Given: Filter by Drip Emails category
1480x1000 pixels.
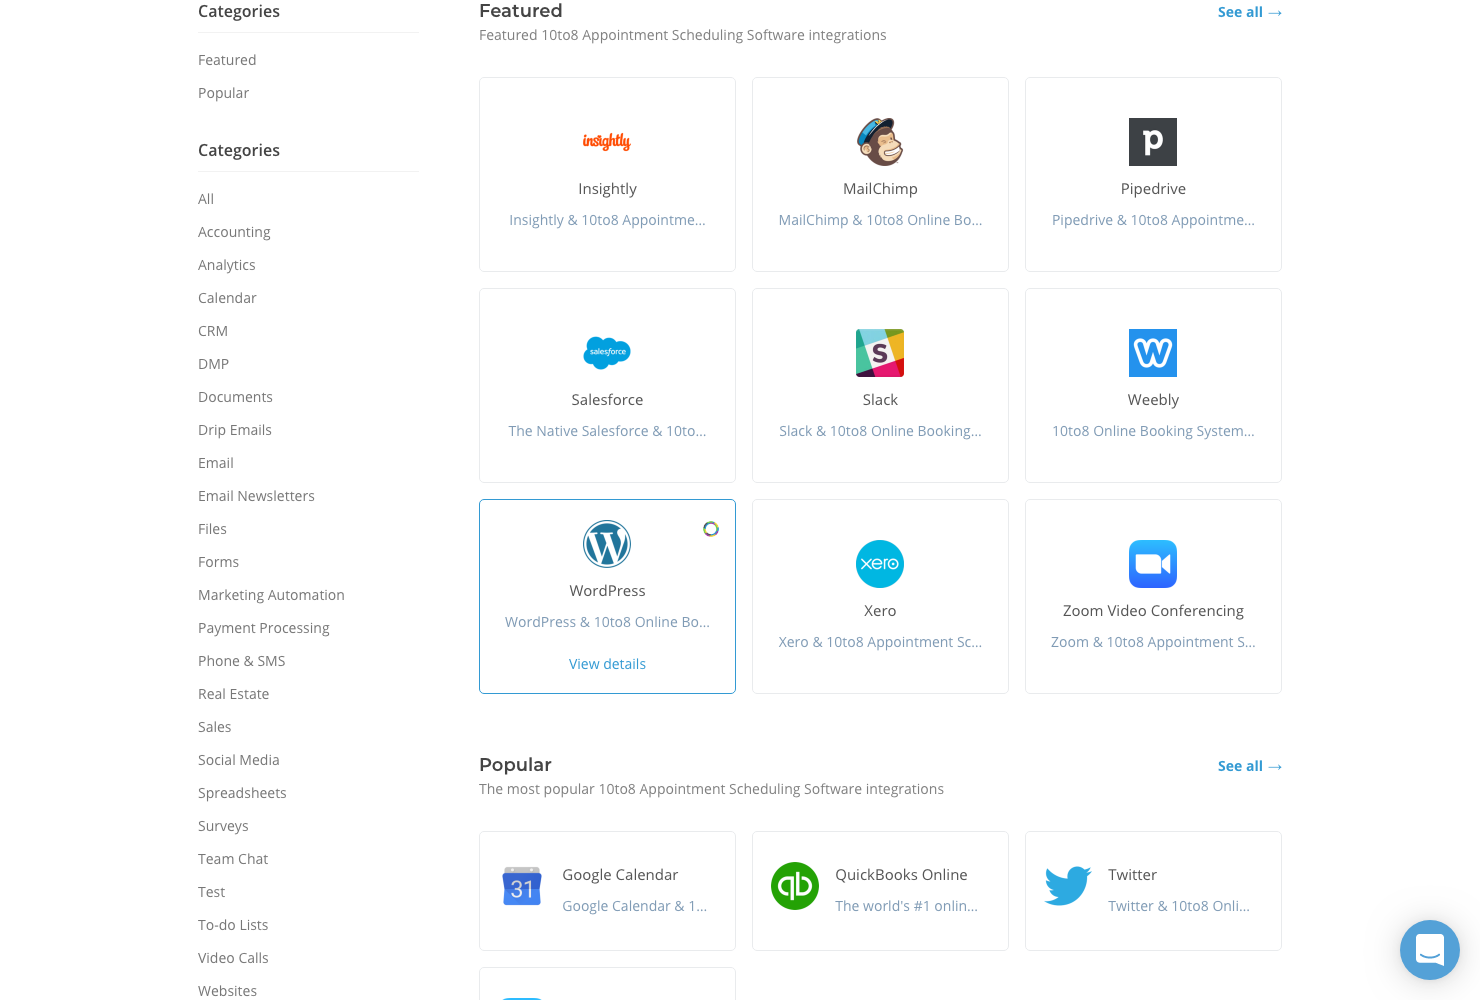Looking at the screenshot, I should click(x=235, y=430).
